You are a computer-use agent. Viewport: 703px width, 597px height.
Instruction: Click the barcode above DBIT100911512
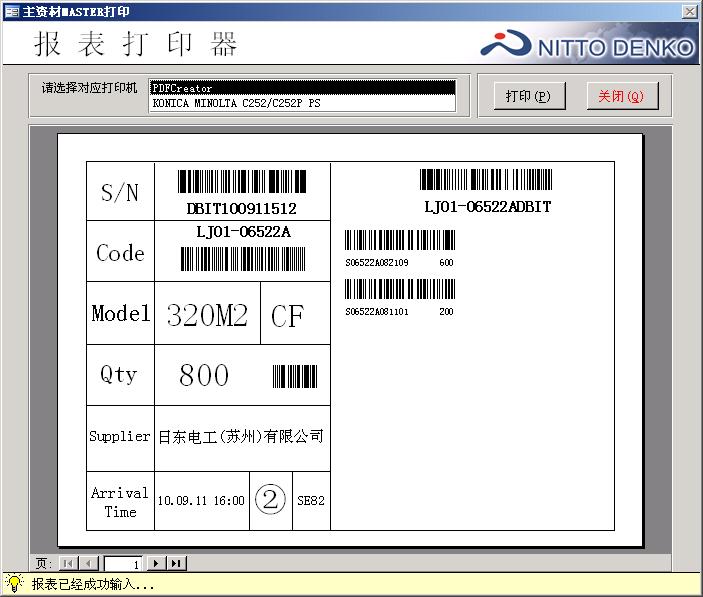(242, 181)
